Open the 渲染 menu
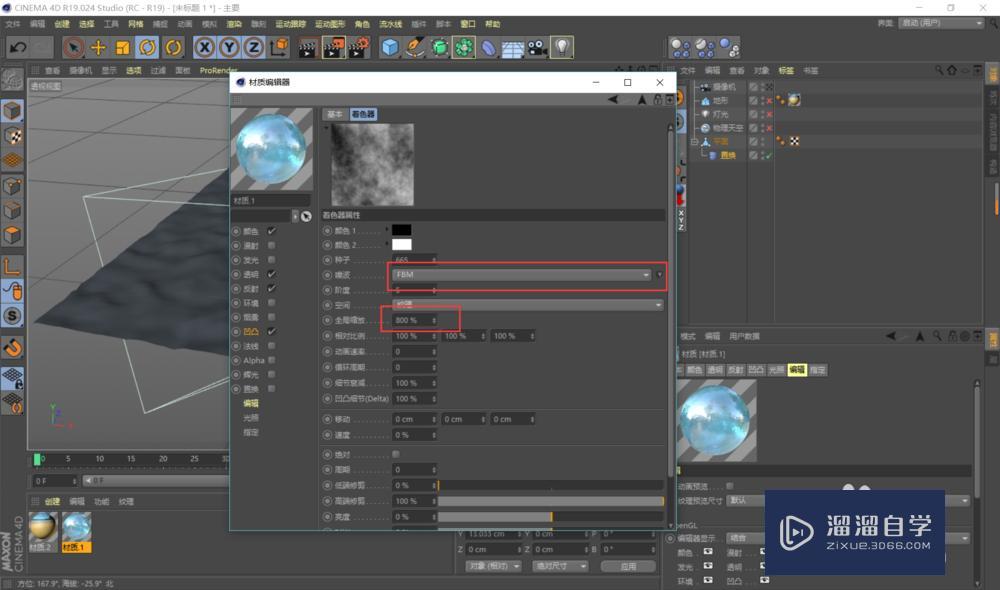 234,24
